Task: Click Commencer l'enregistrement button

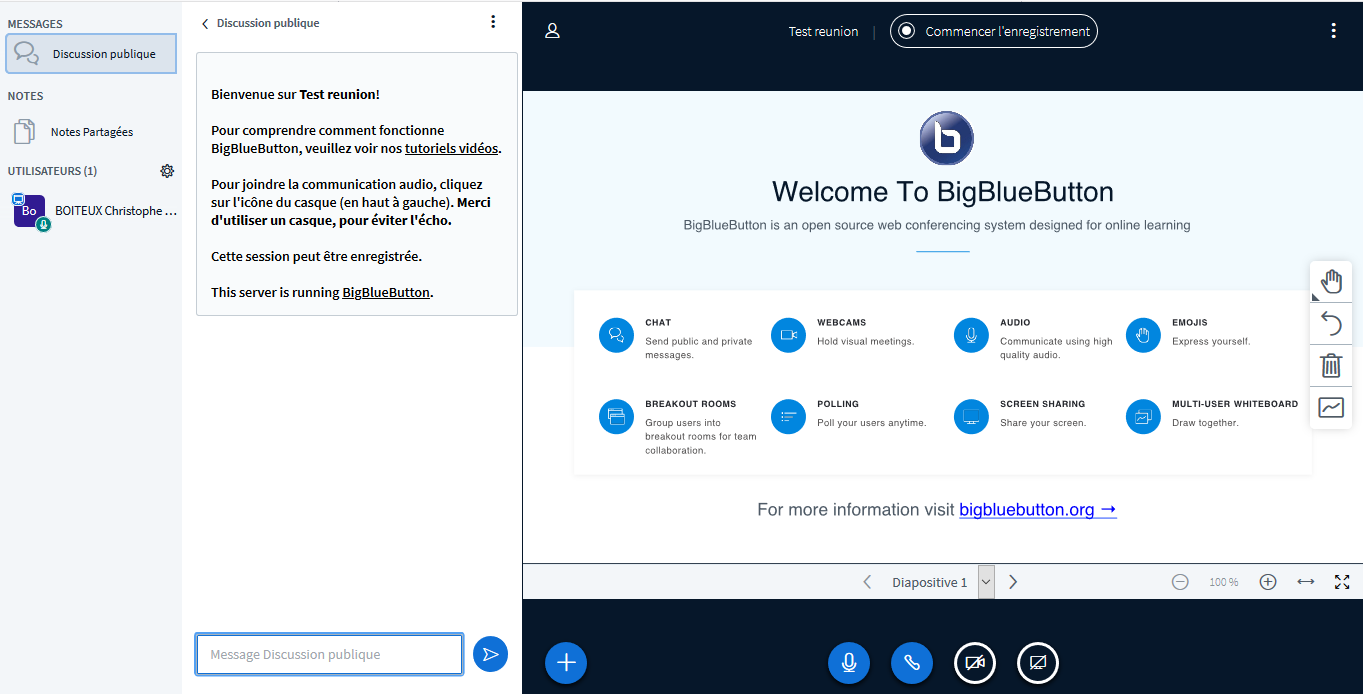Action: (x=993, y=31)
